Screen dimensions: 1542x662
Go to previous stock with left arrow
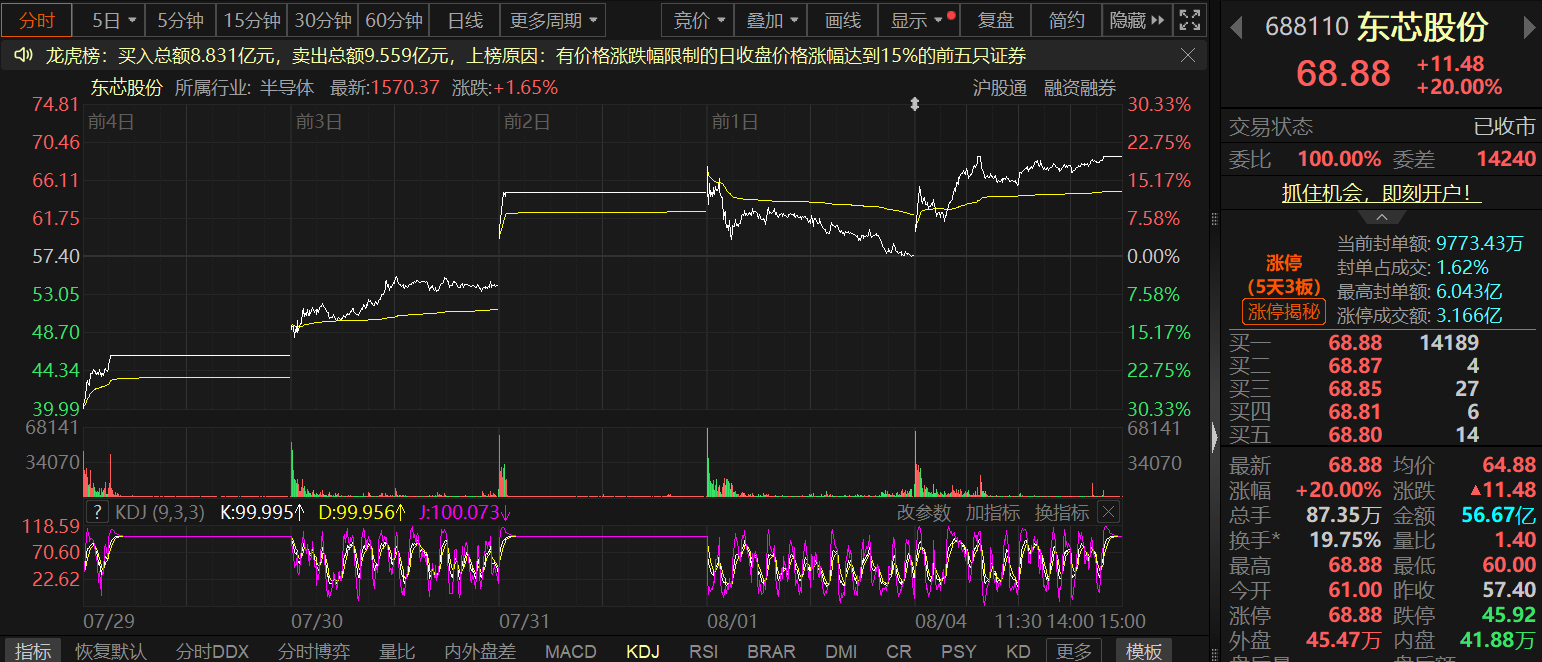click(1236, 27)
